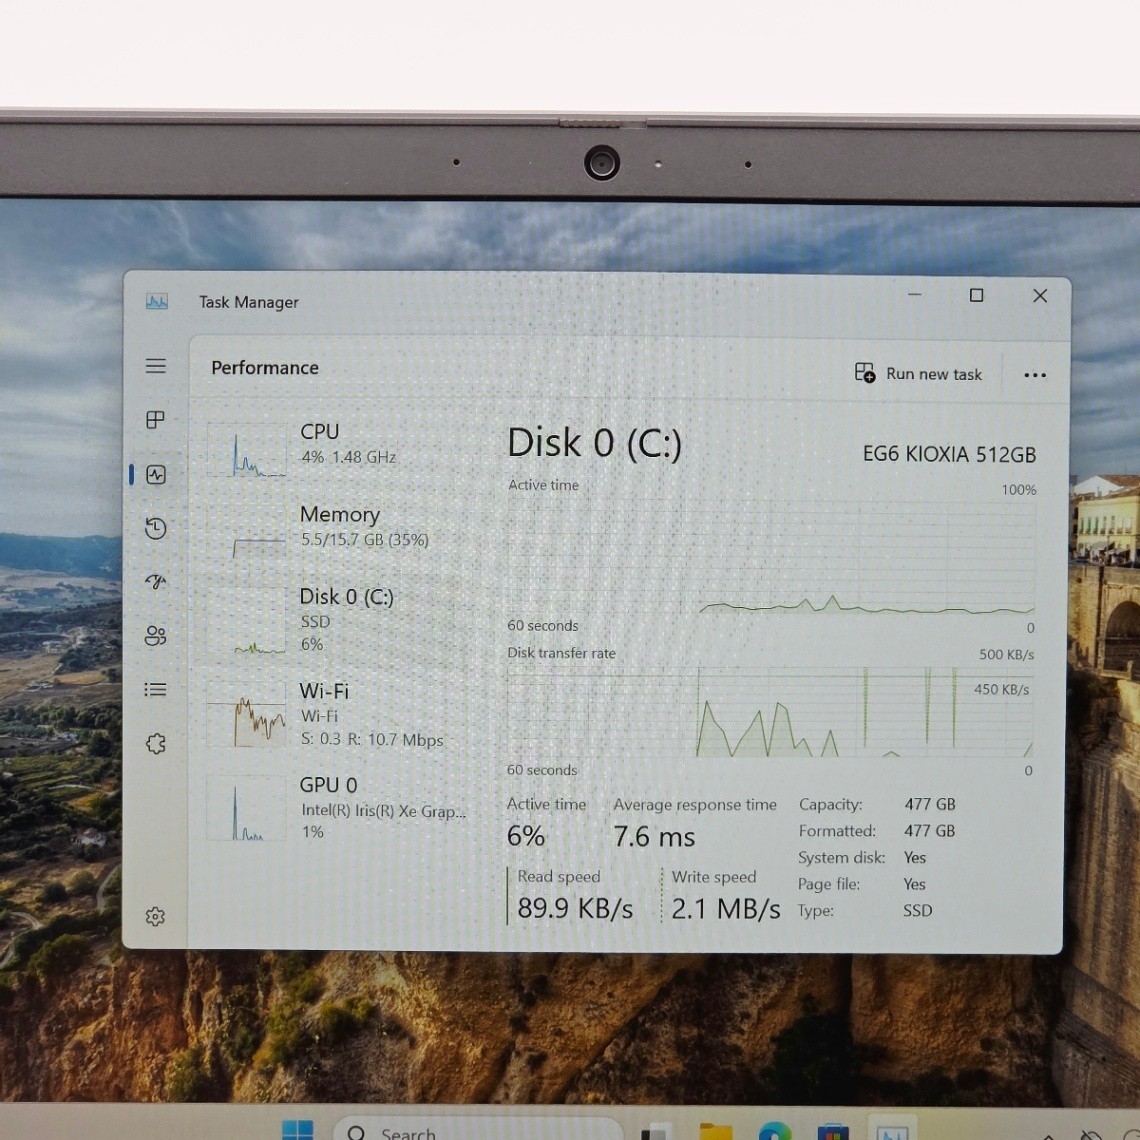This screenshot has width=1140, height=1140.
Task: Close the Task Manager window
Action: 1040,295
